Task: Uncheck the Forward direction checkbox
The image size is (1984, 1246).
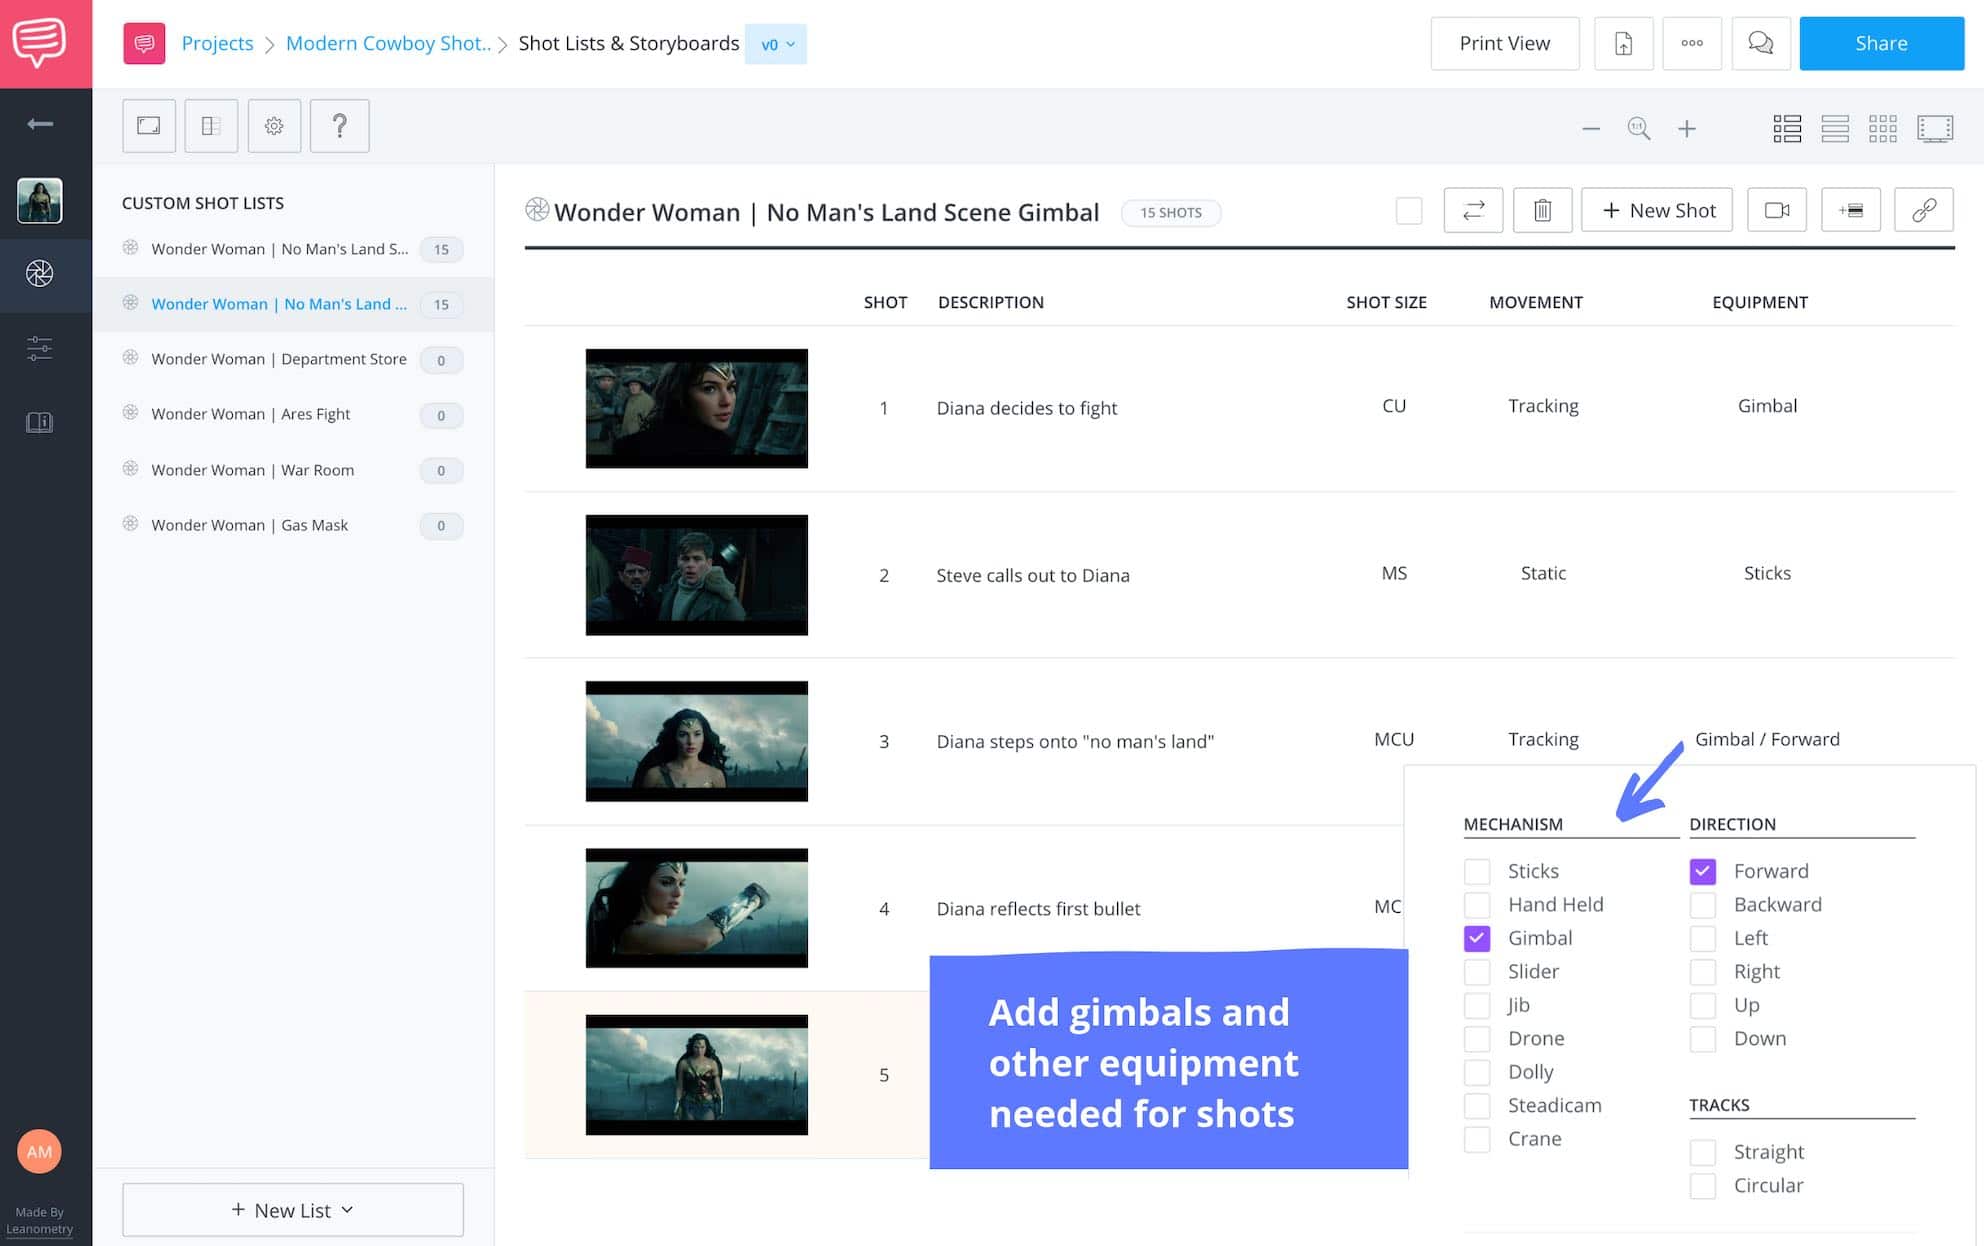Action: 1703,871
